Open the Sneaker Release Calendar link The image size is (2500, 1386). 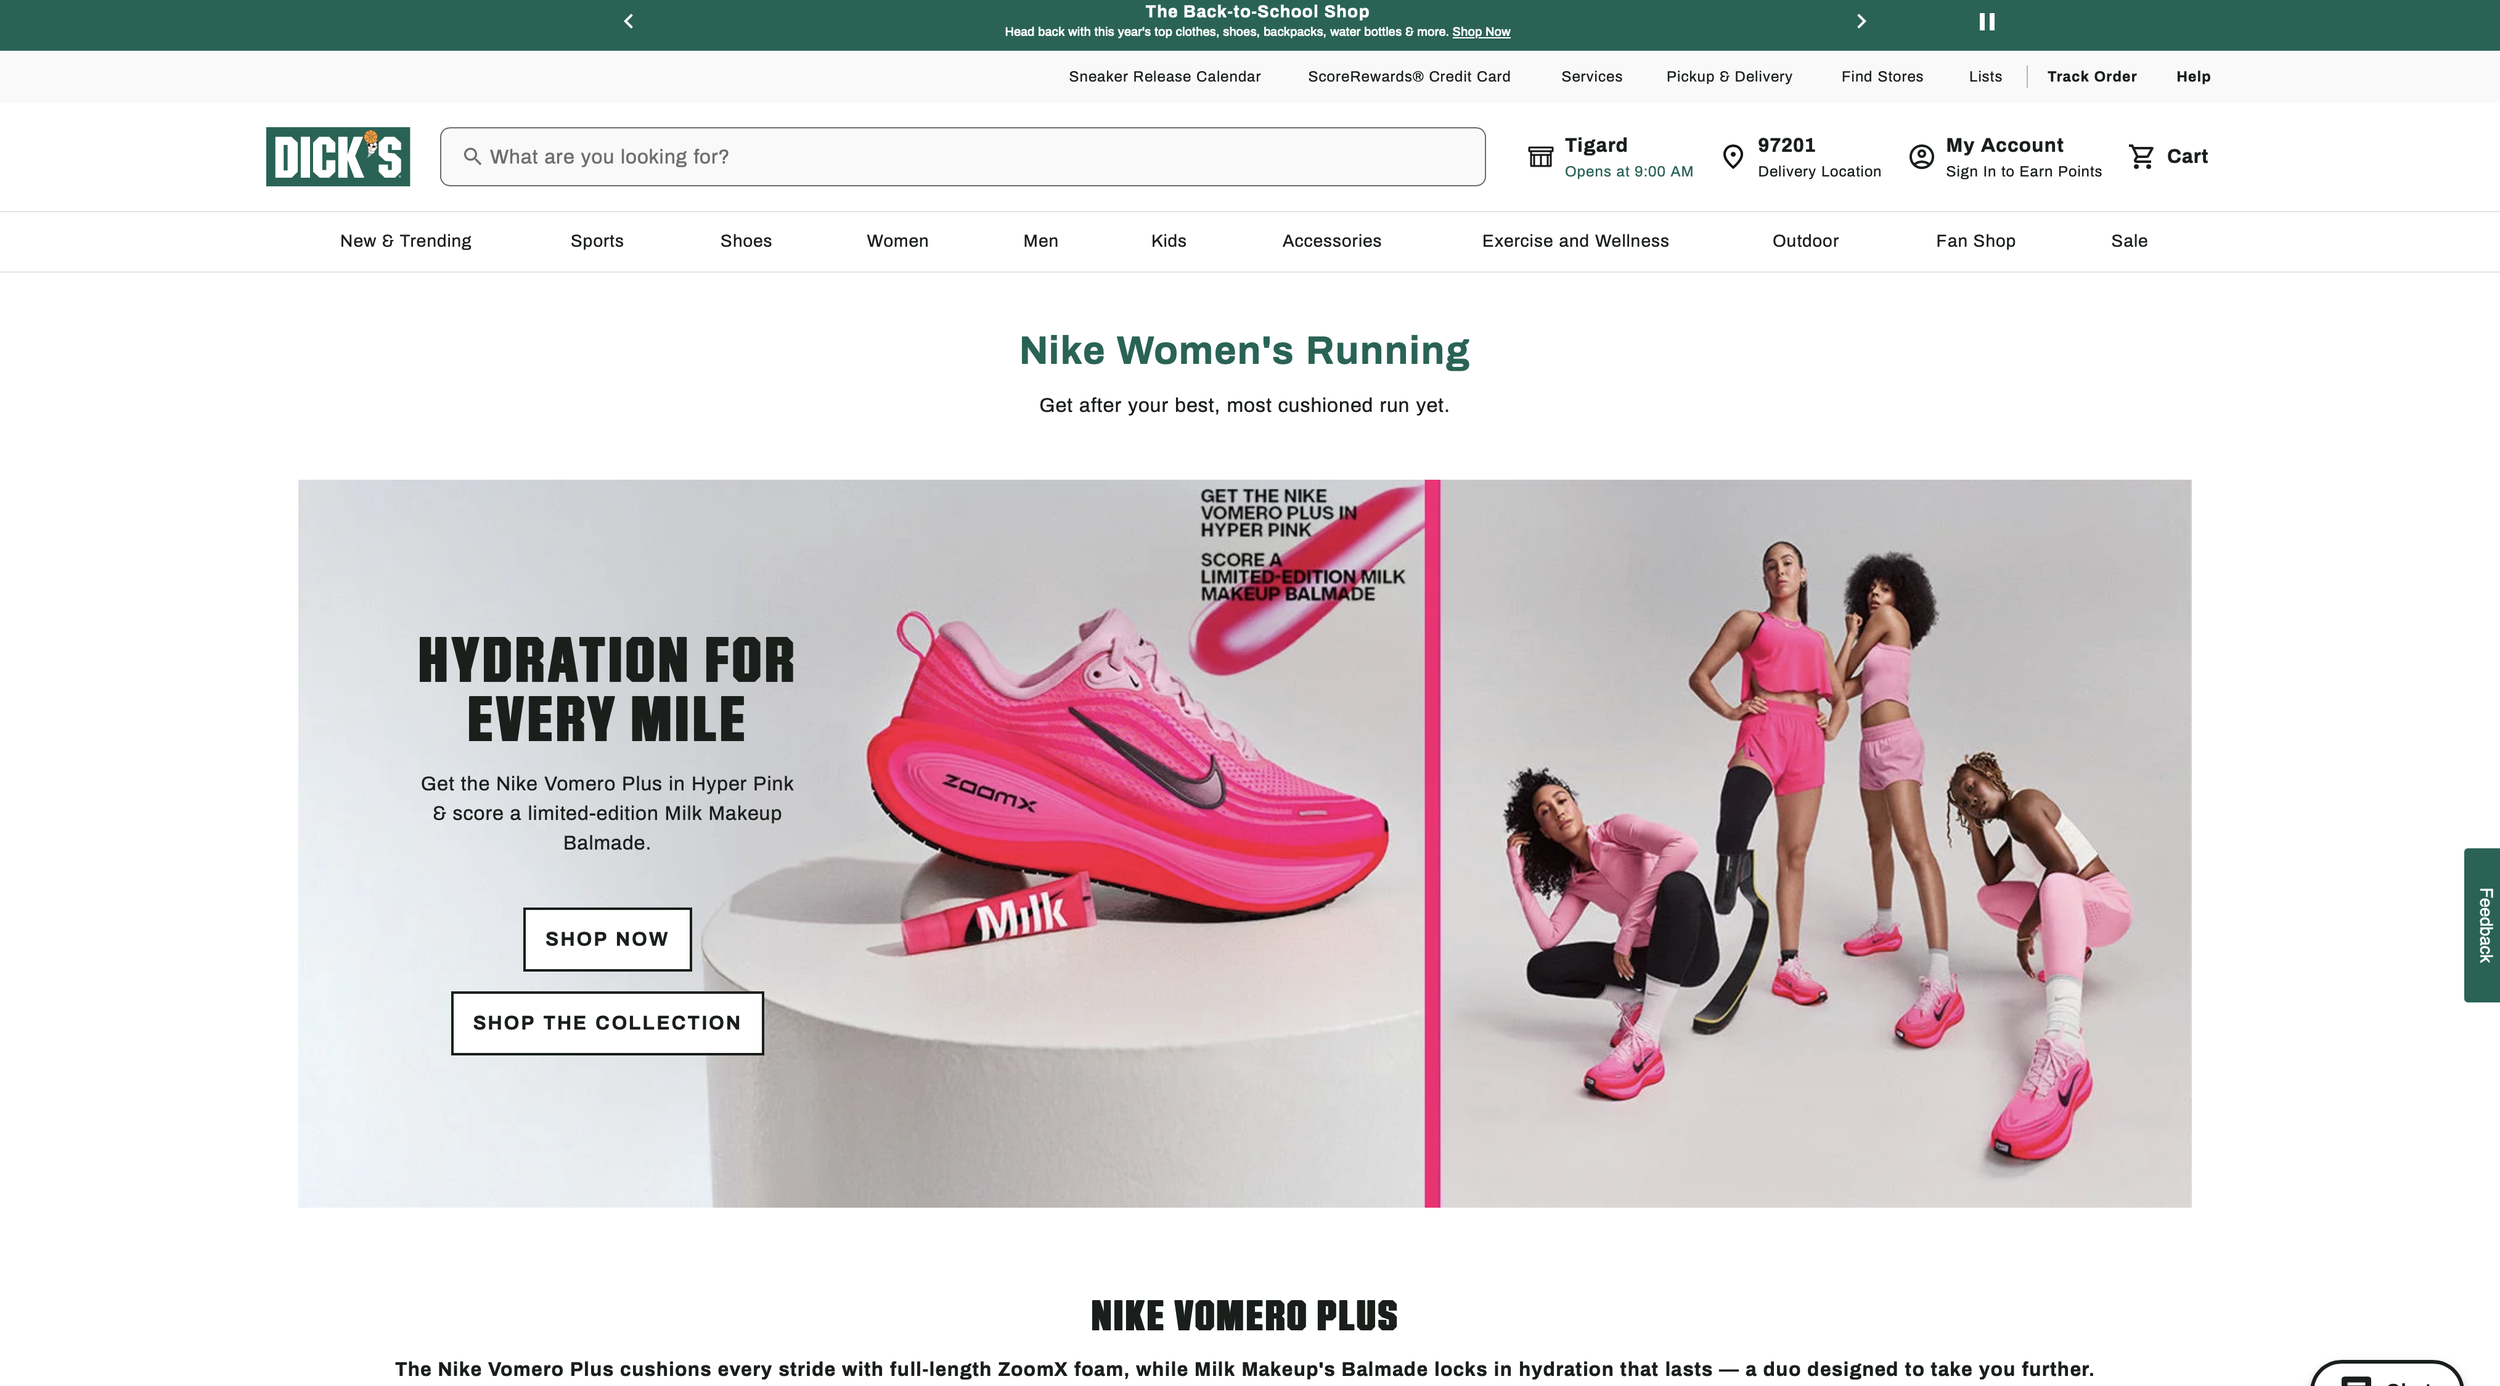tap(1164, 77)
